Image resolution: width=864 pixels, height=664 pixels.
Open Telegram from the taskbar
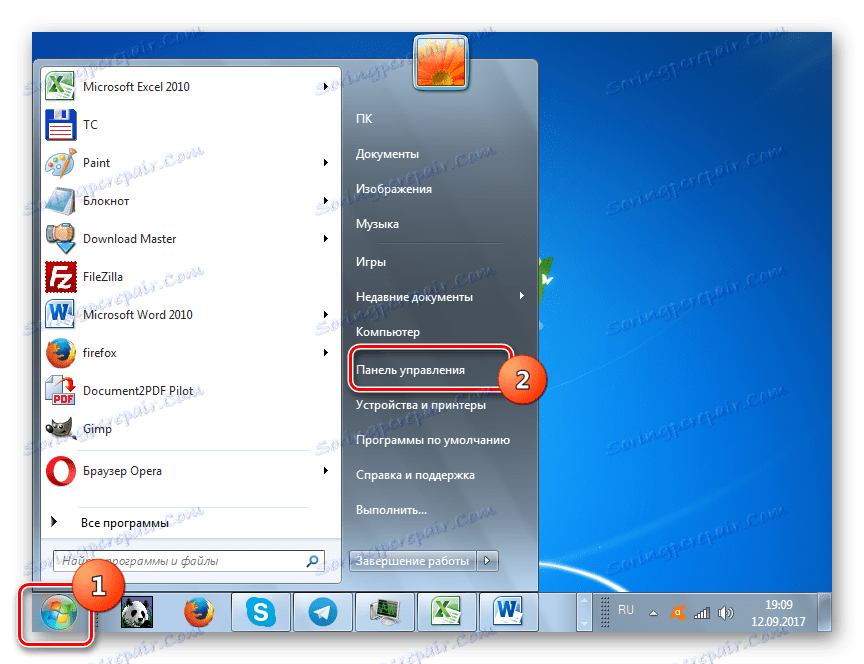323,612
